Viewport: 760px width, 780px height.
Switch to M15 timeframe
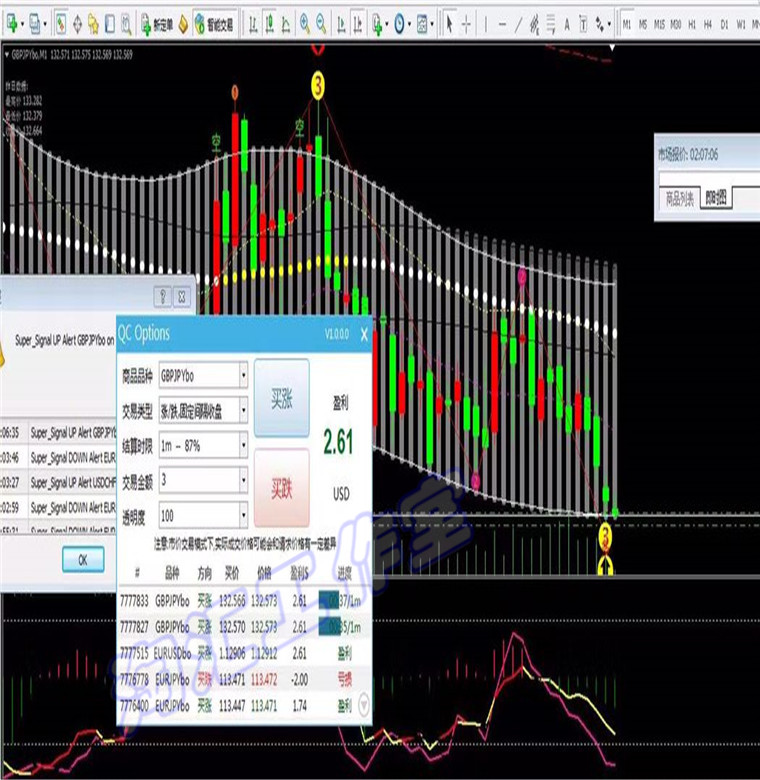[660, 24]
